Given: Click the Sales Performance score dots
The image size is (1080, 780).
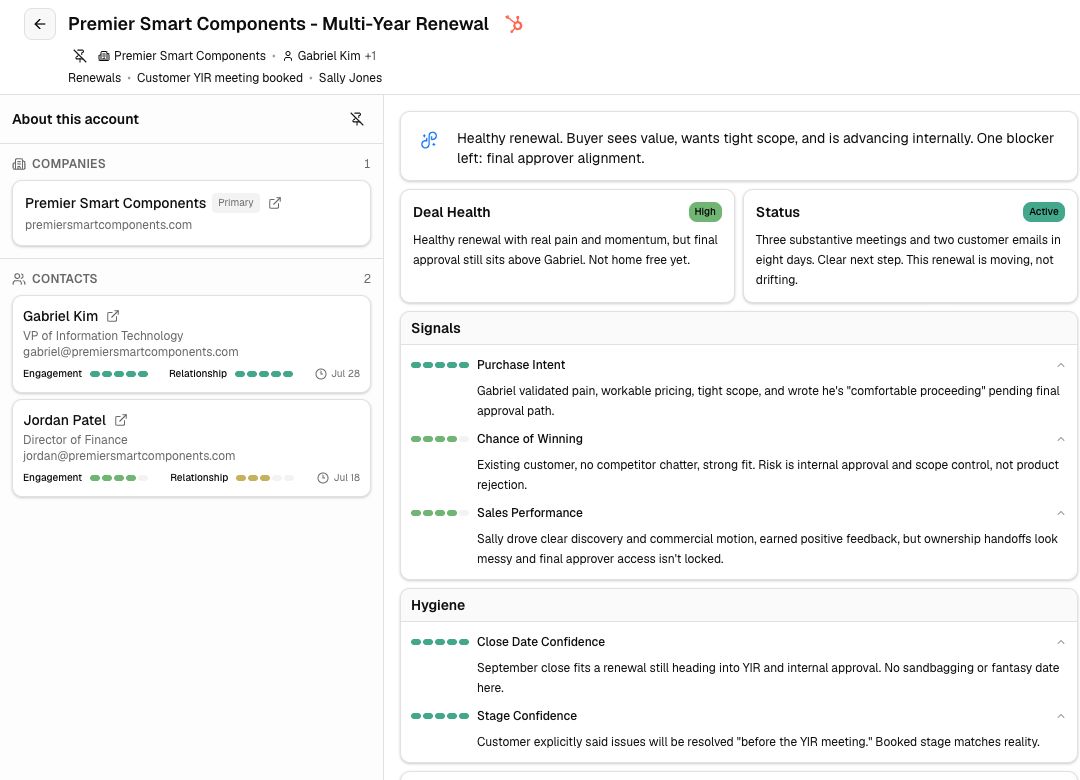Looking at the screenshot, I should tap(440, 513).
